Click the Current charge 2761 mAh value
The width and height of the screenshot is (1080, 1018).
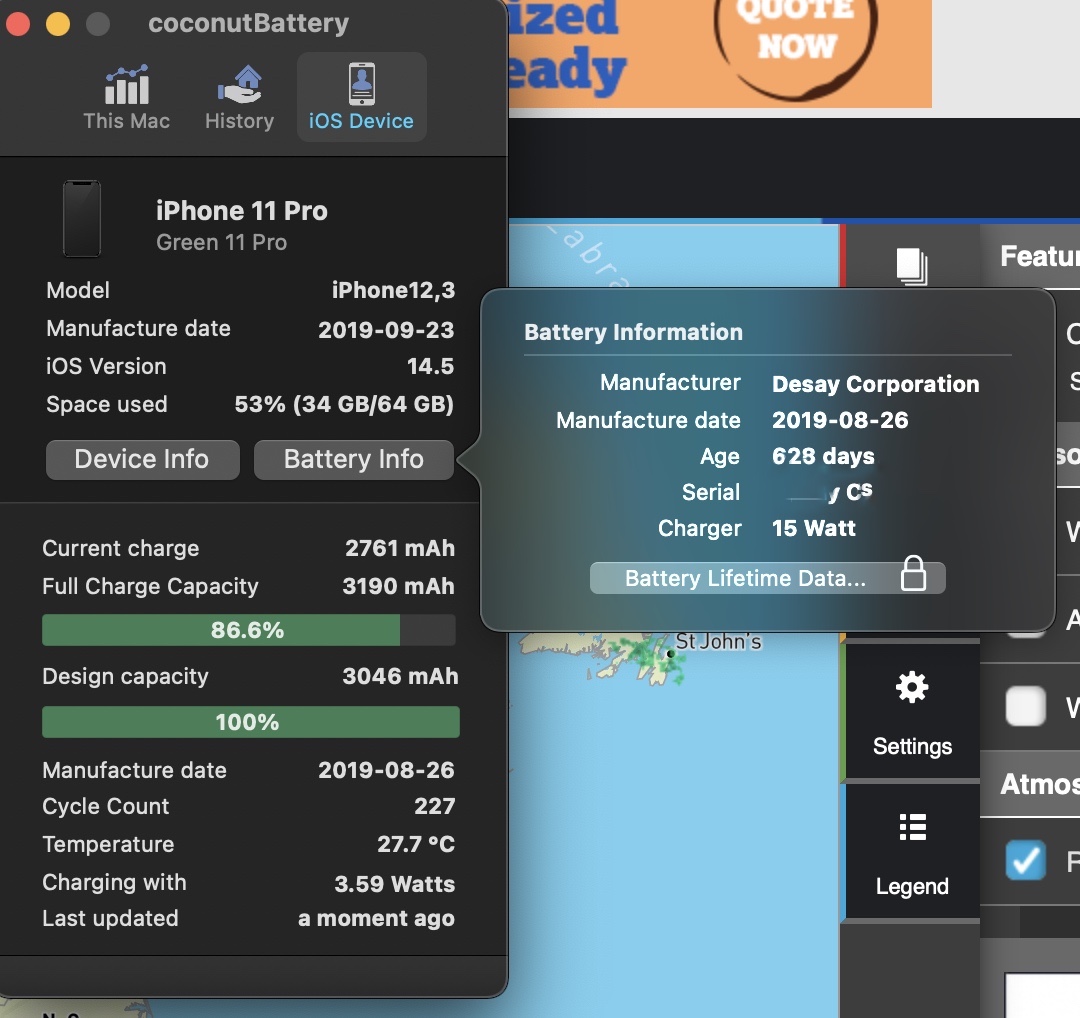coord(400,548)
